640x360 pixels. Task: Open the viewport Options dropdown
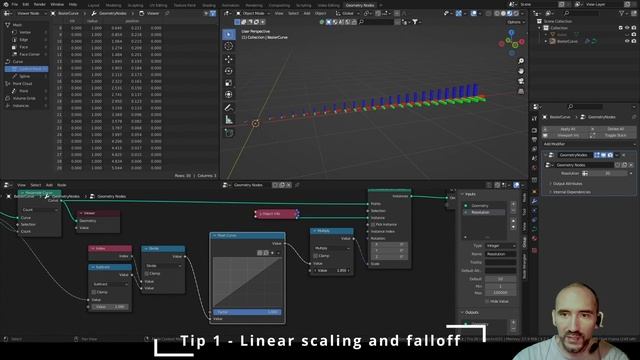click(515, 22)
